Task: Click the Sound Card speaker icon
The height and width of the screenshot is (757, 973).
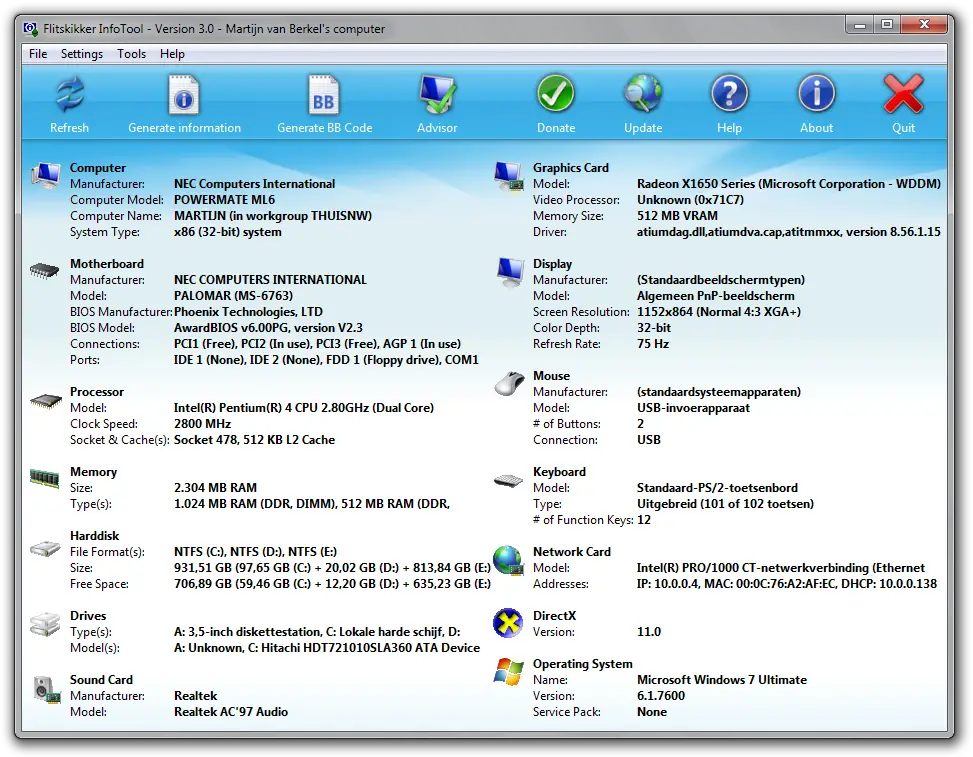Action: 45,688
